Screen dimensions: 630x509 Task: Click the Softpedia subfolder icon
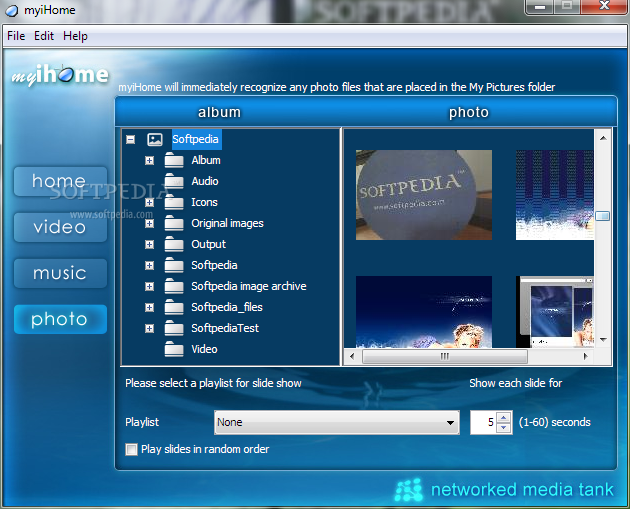(174, 265)
